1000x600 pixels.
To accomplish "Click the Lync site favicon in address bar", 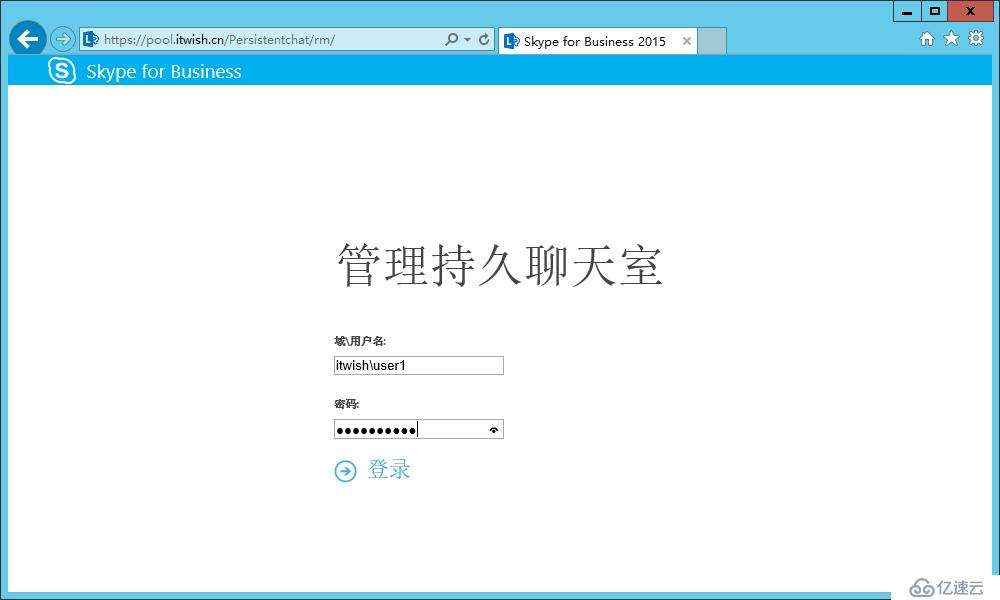I will coord(91,40).
